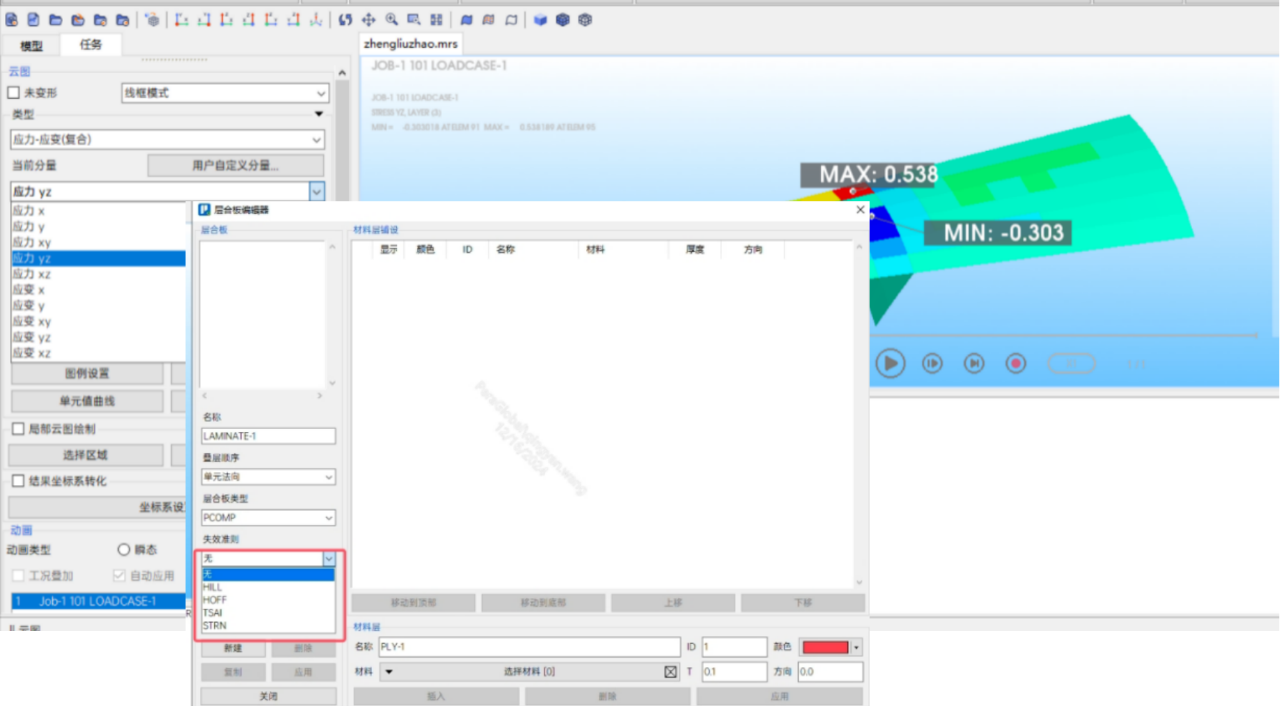Enable the 局部云图绘制 checkbox
The width and height of the screenshot is (1280, 706).
click(x=18, y=429)
